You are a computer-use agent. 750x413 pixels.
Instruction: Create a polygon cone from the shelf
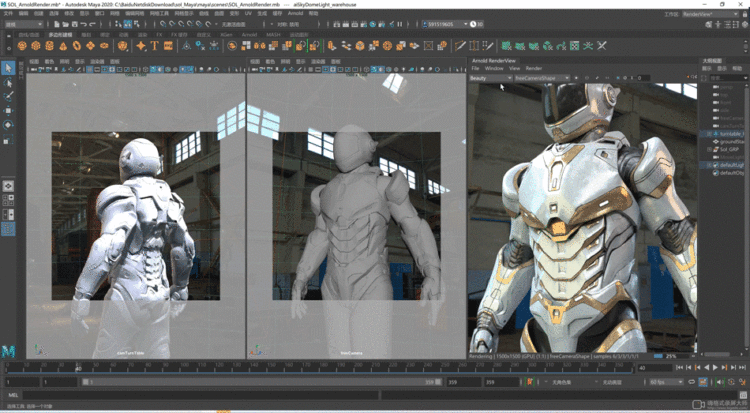click(x=63, y=46)
